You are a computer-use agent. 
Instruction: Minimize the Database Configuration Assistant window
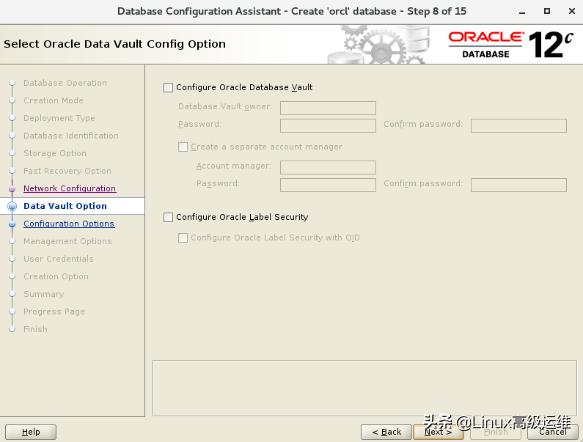coord(522,12)
